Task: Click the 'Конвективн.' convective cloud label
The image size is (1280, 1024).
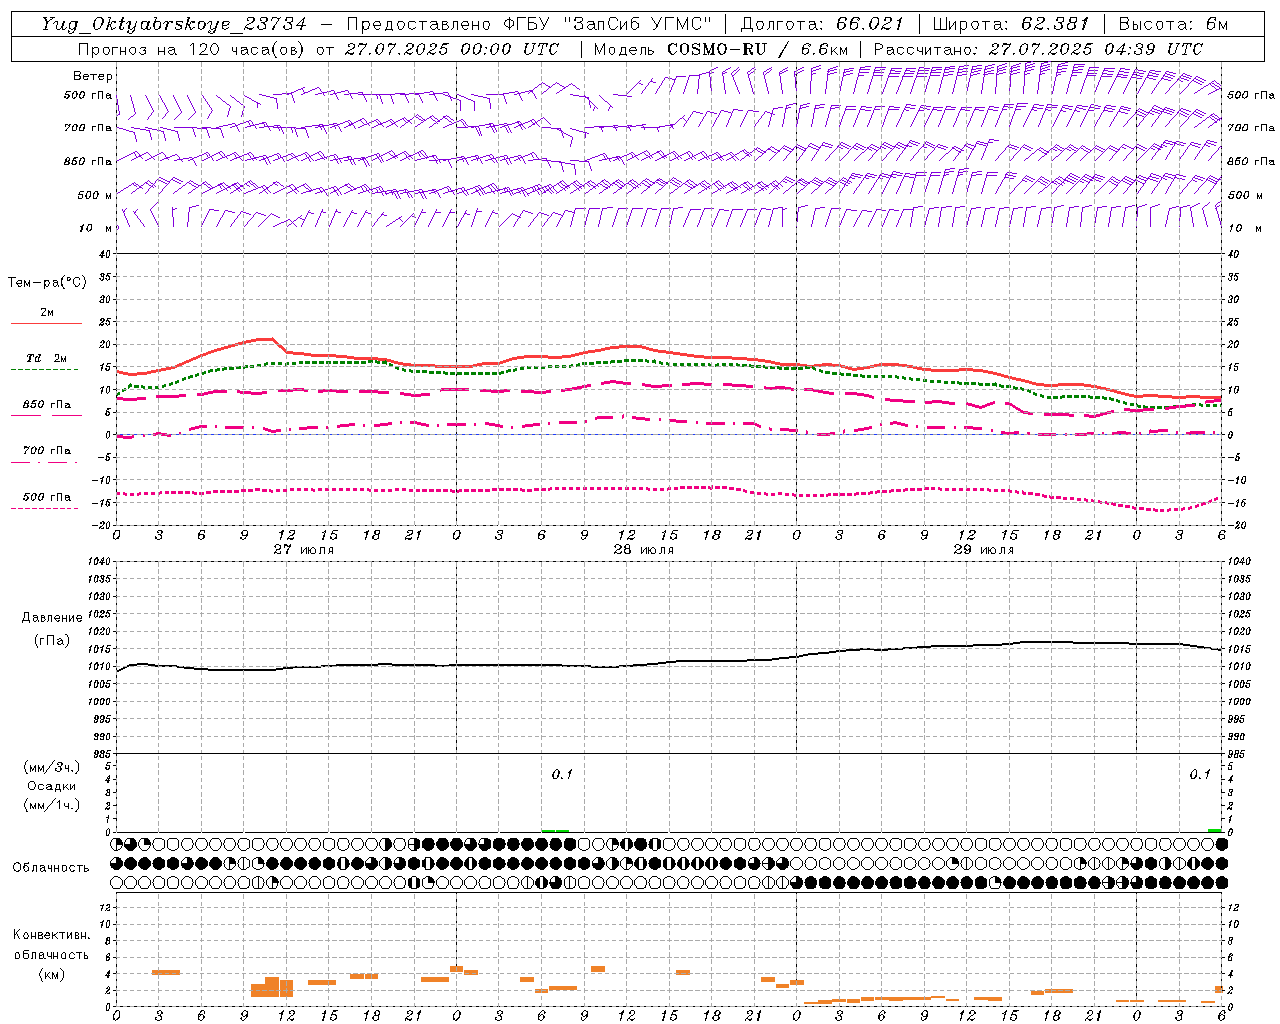Action: pyautogui.click(x=51, y=935)
